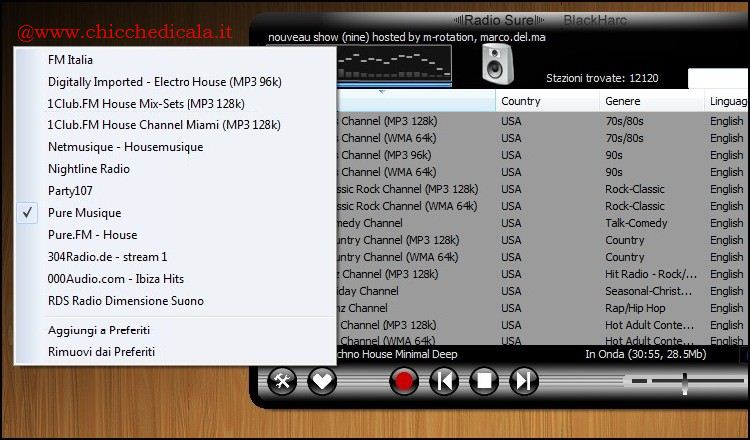The width and height of the screenshot is (750, 440).
Task: Click the heart favorites icon
Action: [x=322, y=381]
